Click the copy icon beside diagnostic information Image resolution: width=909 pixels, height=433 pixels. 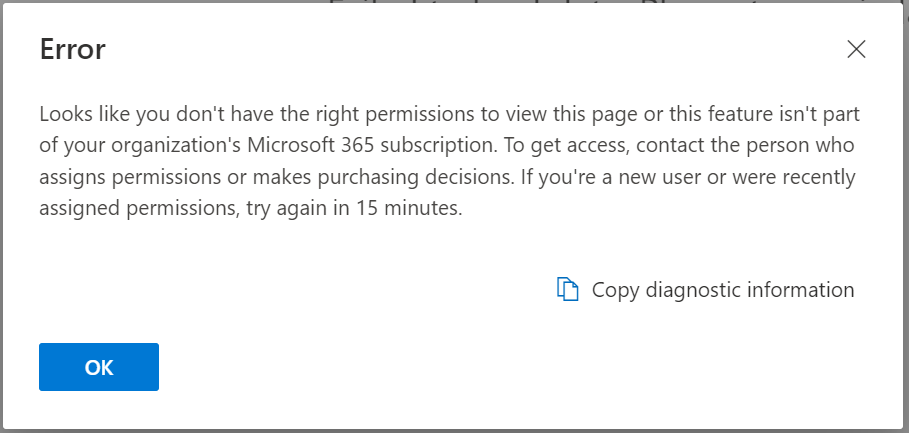(568, 290)
